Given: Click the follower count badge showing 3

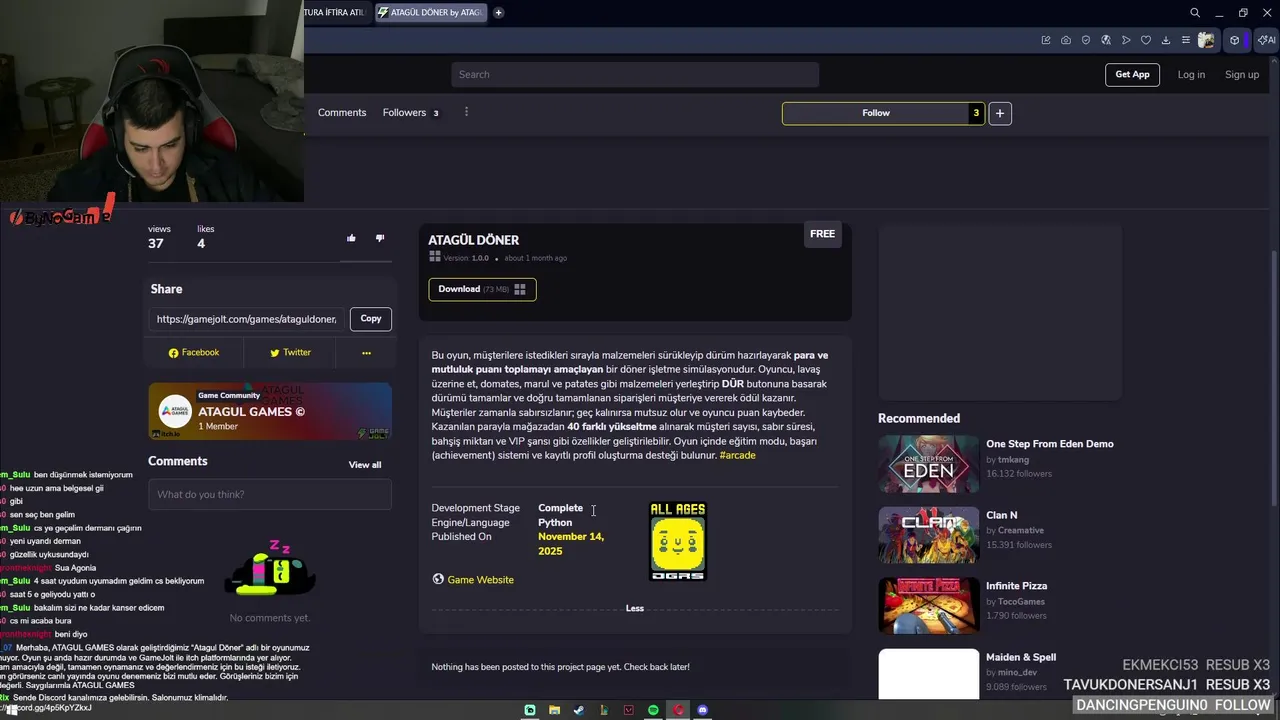Looking at the screenshot, I should [x=976, y=113].
